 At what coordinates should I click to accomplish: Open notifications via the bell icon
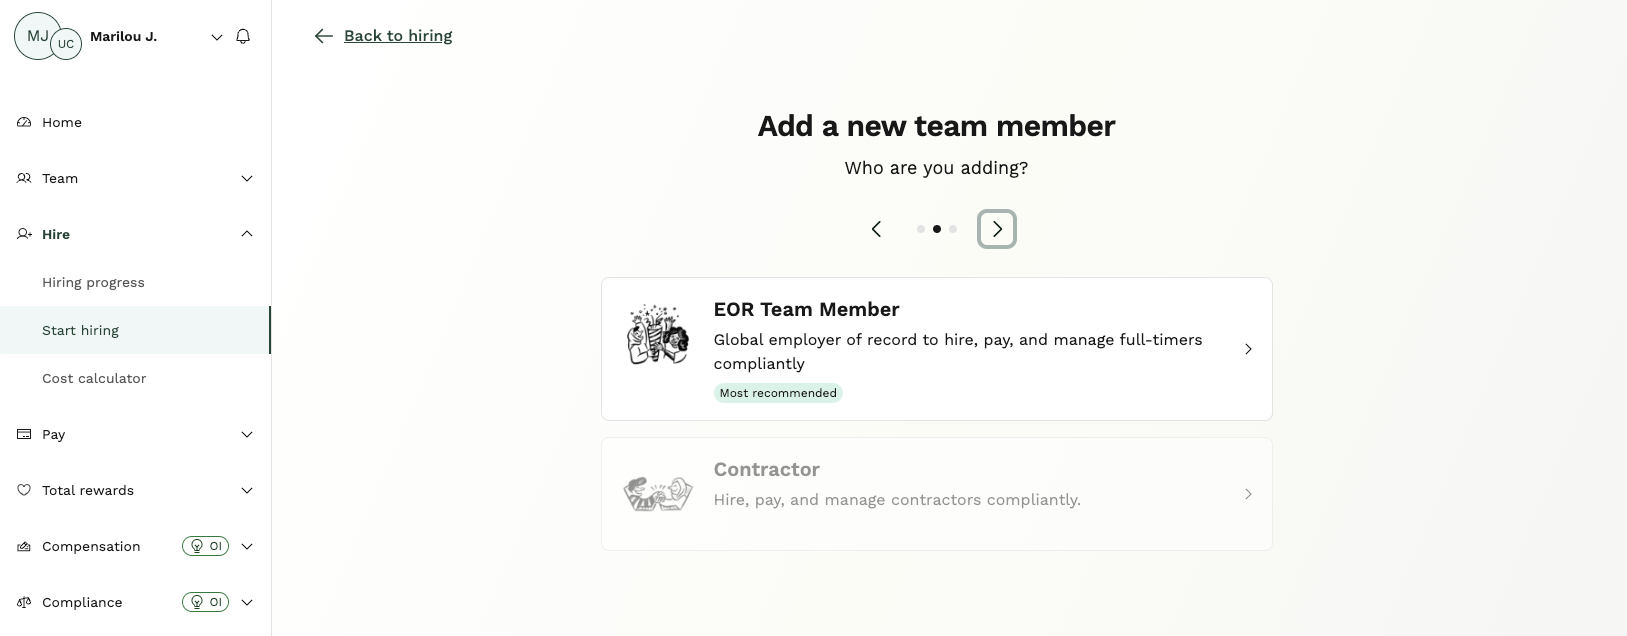point(242,36)
